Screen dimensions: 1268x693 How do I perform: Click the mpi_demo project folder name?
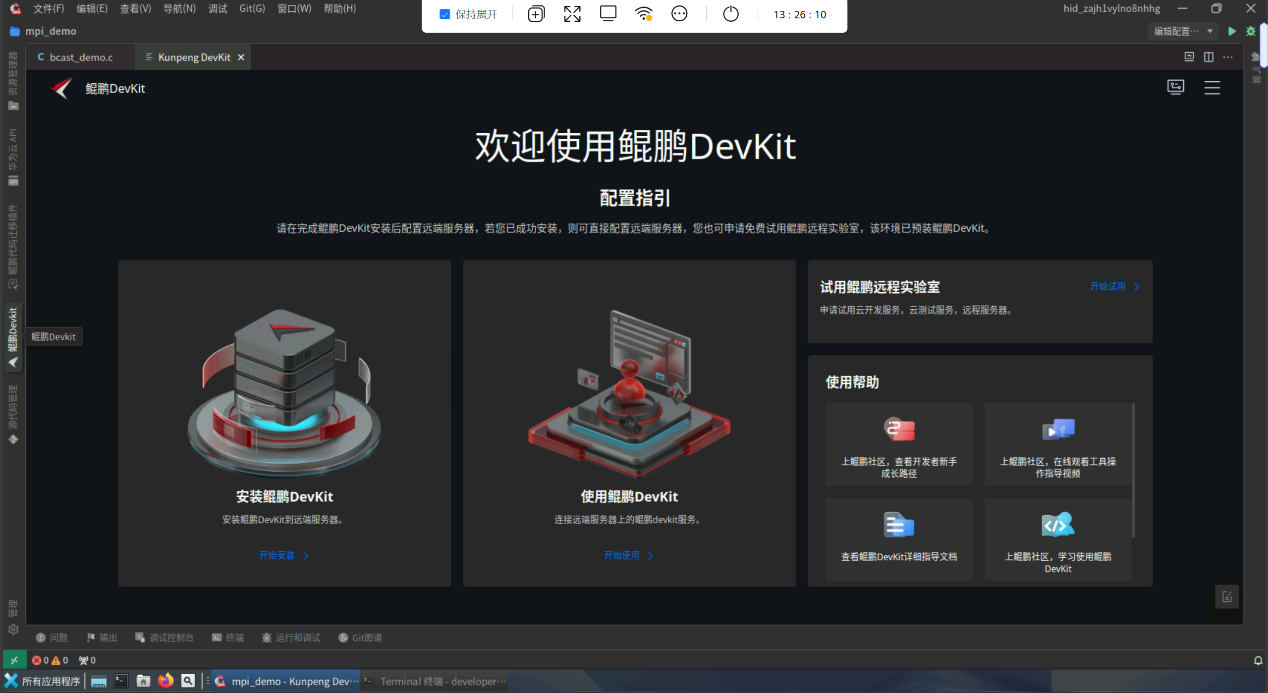pyautogui.click(x=51, y=31)
